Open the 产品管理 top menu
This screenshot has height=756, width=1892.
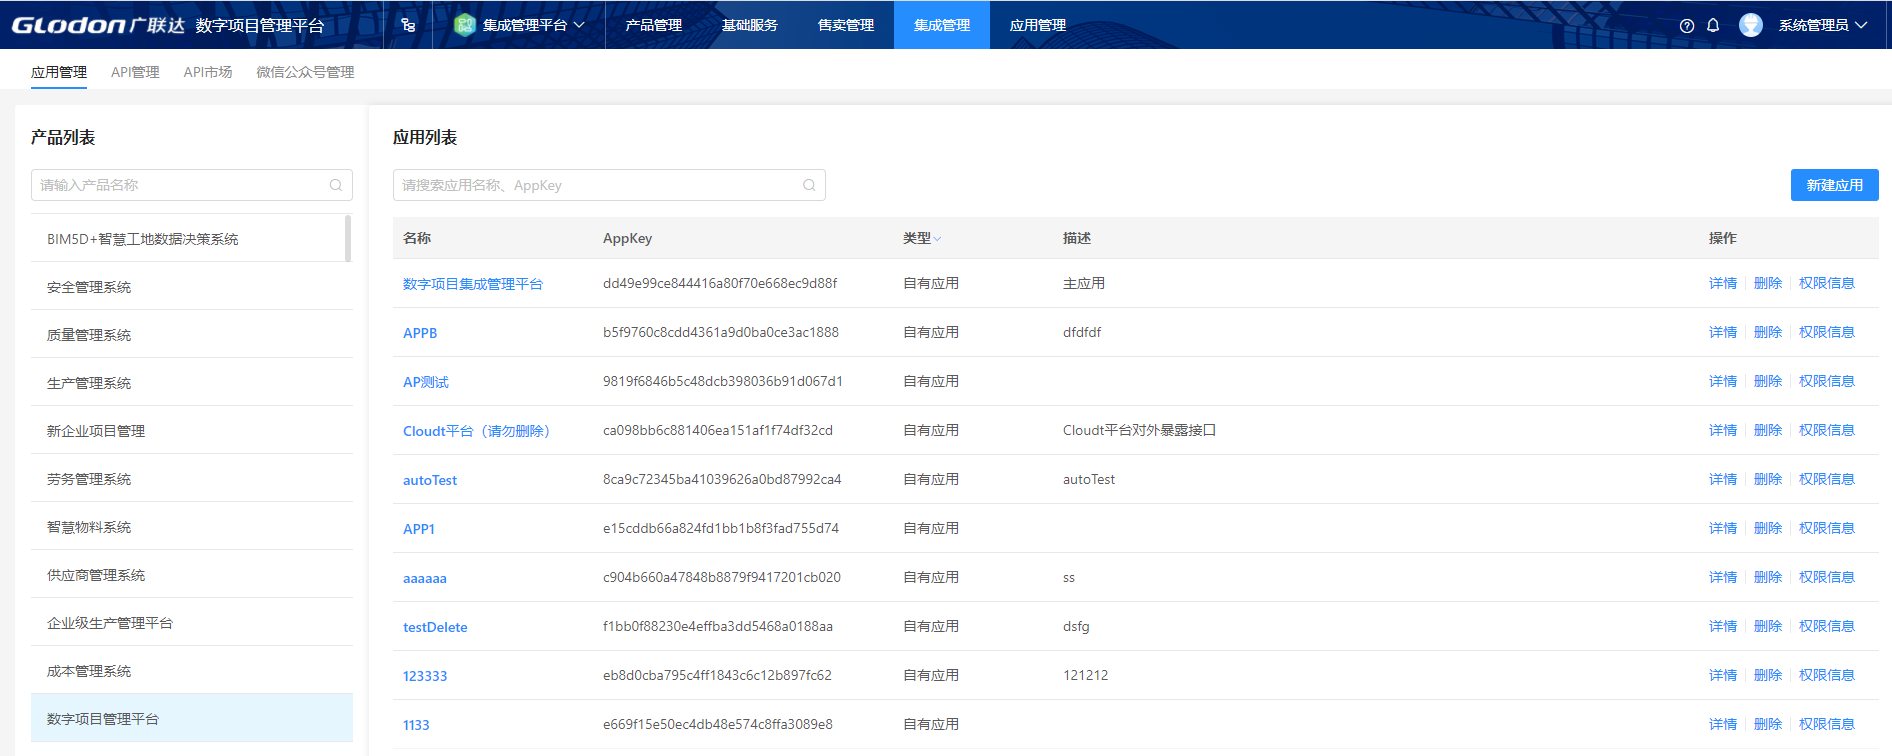tap(653, 25)
